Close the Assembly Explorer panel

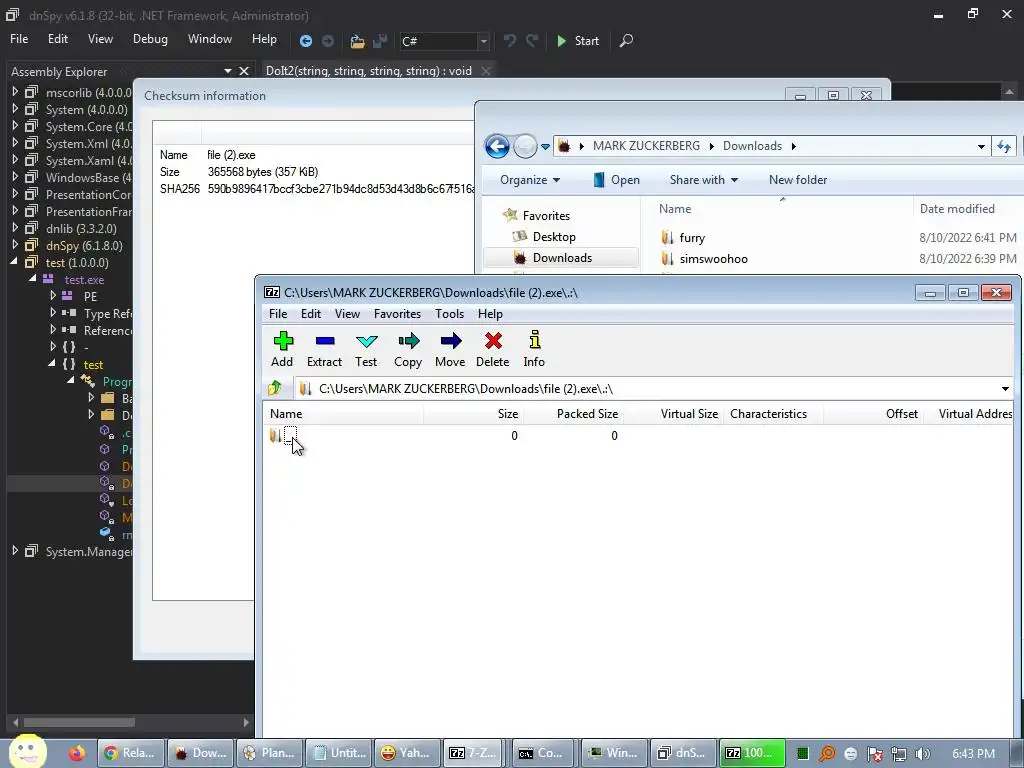click(244, 71)
